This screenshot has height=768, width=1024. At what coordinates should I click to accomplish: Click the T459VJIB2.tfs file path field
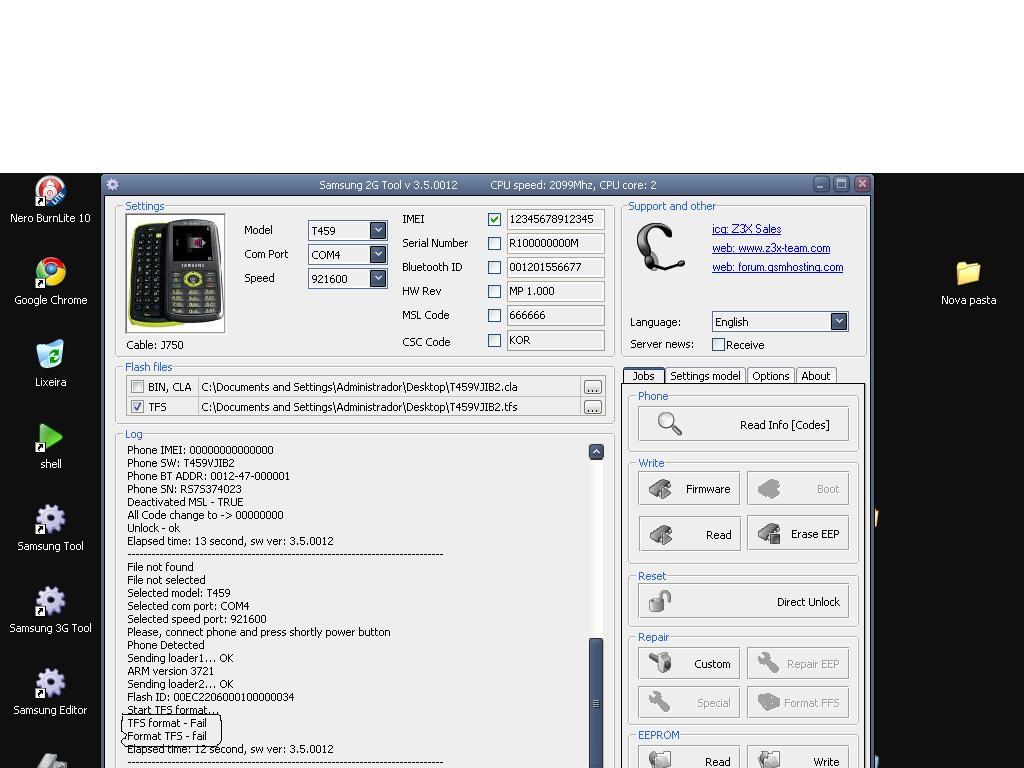click(x=389, y=407)
